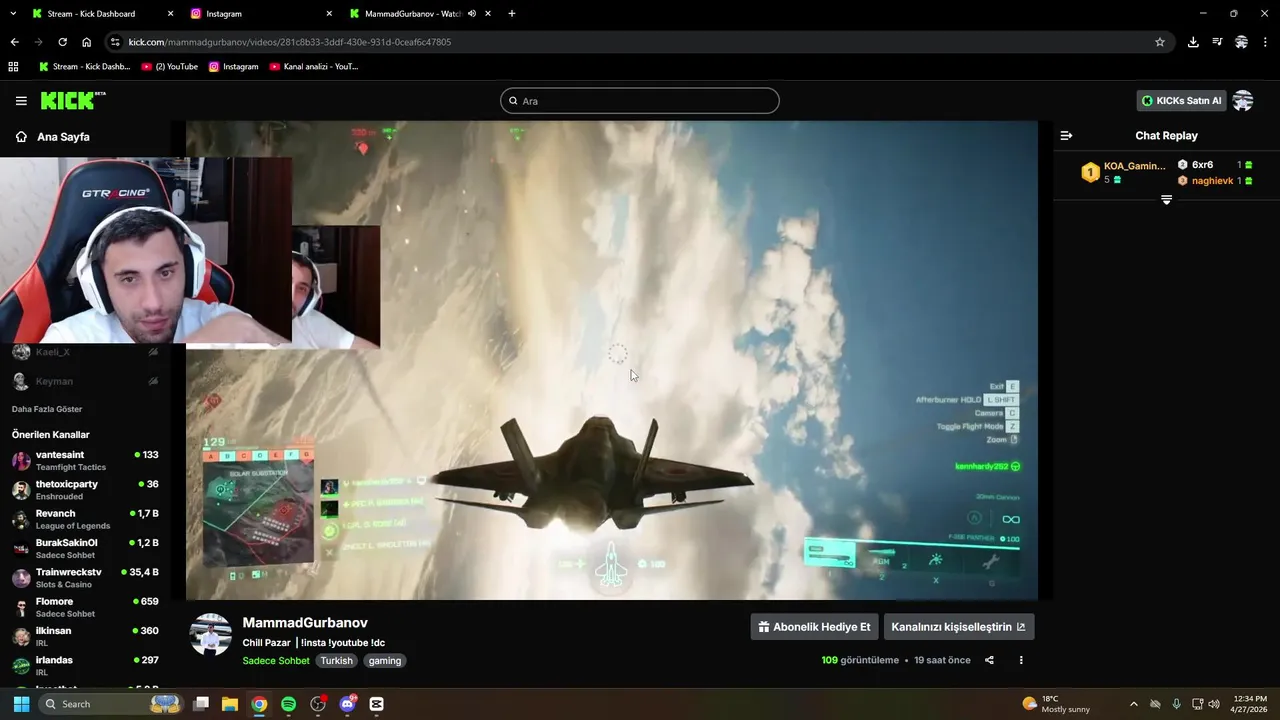This screenshot has height=720, width=1280.
Task: Open File Explorer from taskbar
Action: 230,704
